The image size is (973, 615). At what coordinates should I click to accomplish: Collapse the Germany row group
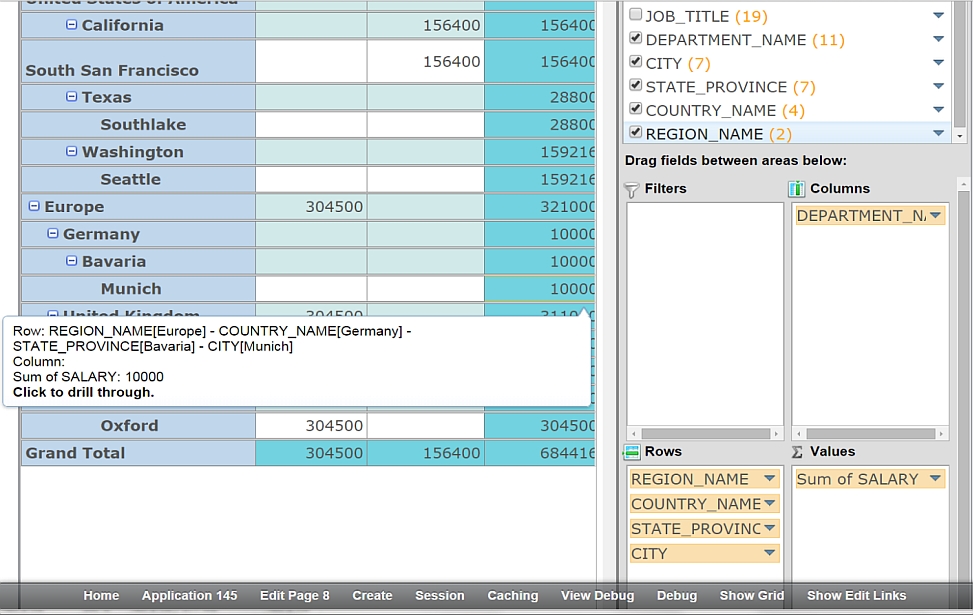pos(53,233)
